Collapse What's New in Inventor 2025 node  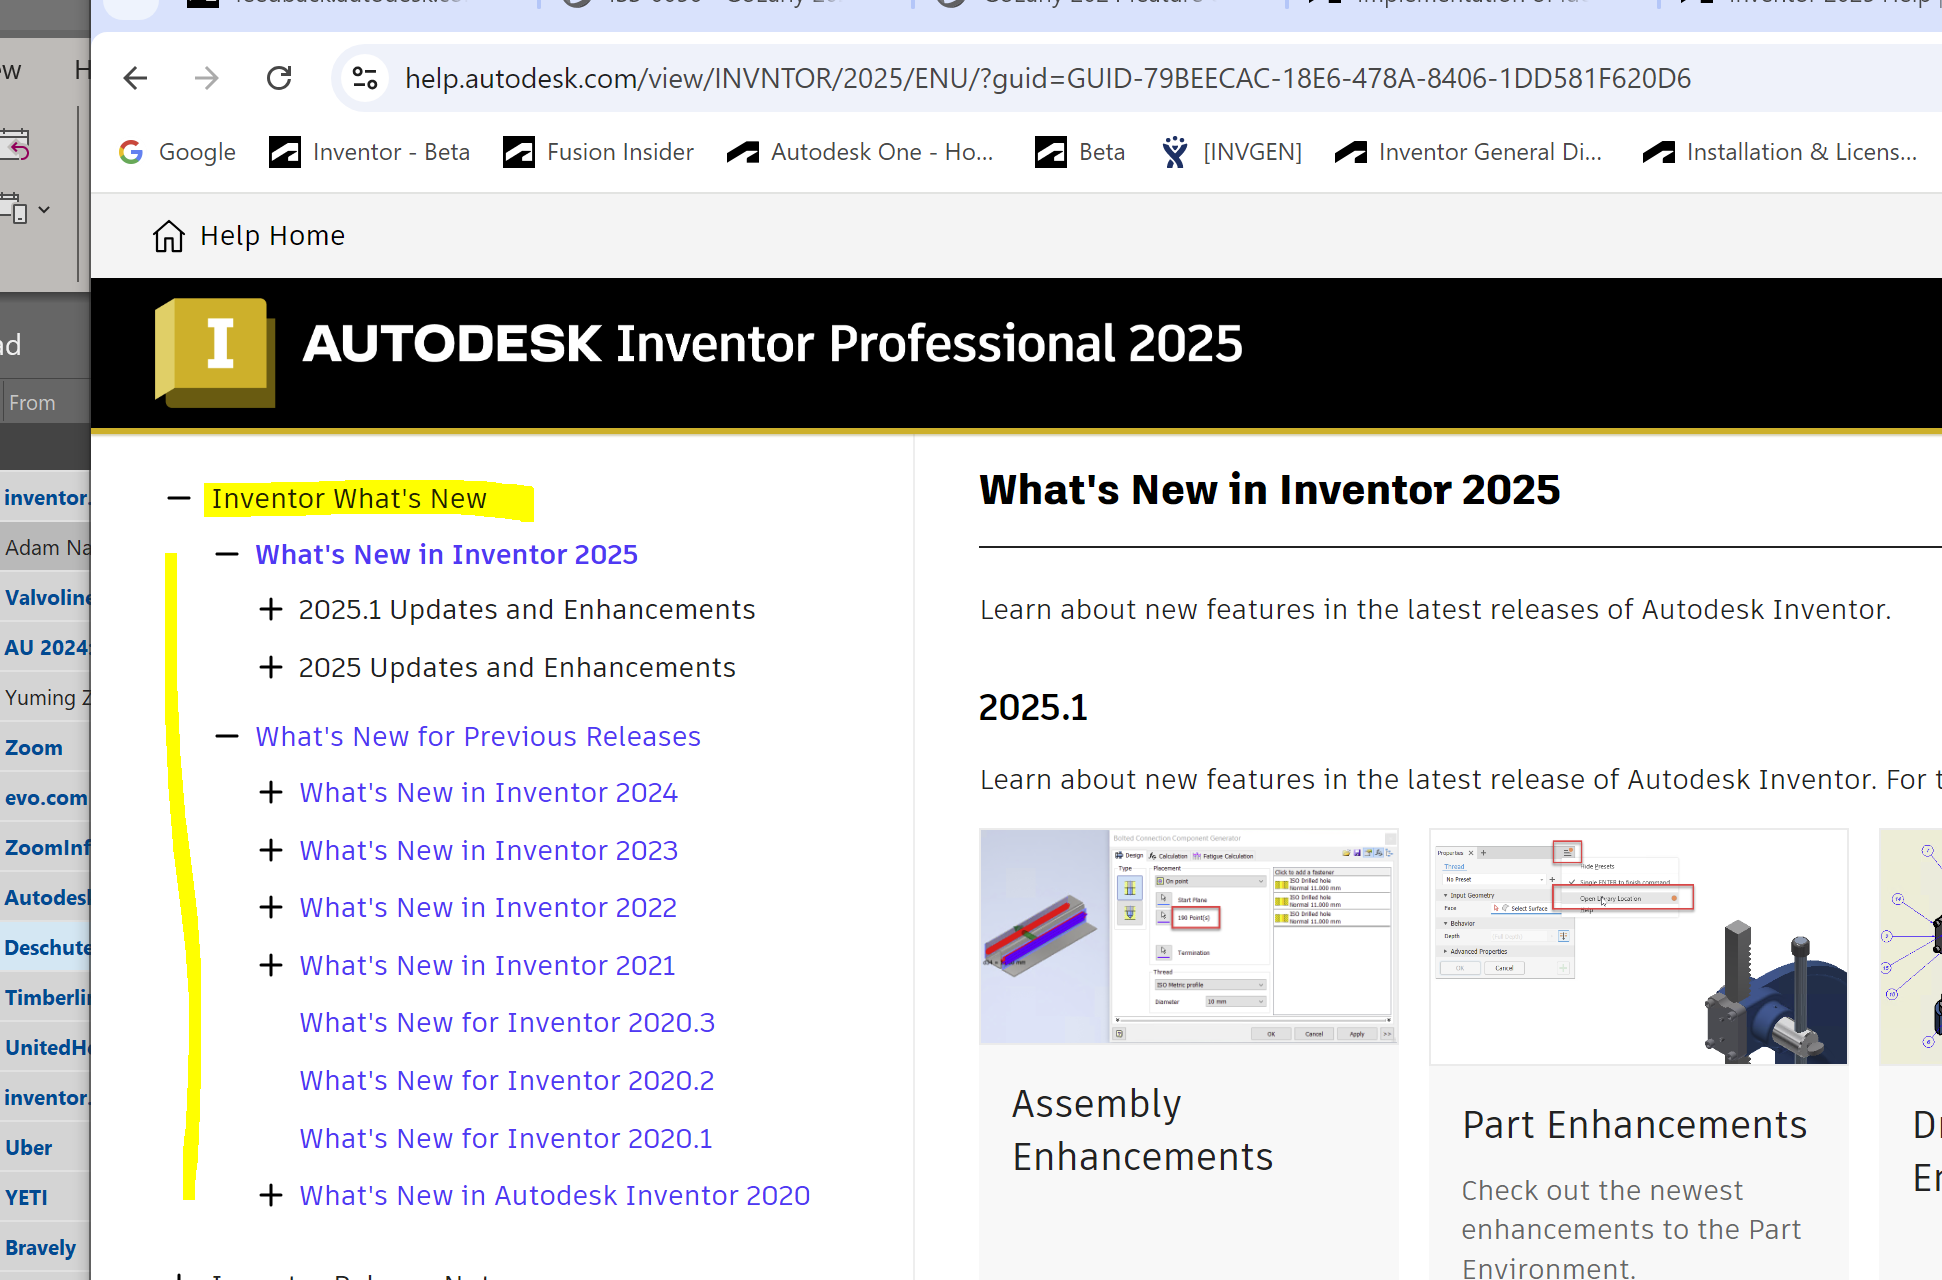tap(227, 554)
